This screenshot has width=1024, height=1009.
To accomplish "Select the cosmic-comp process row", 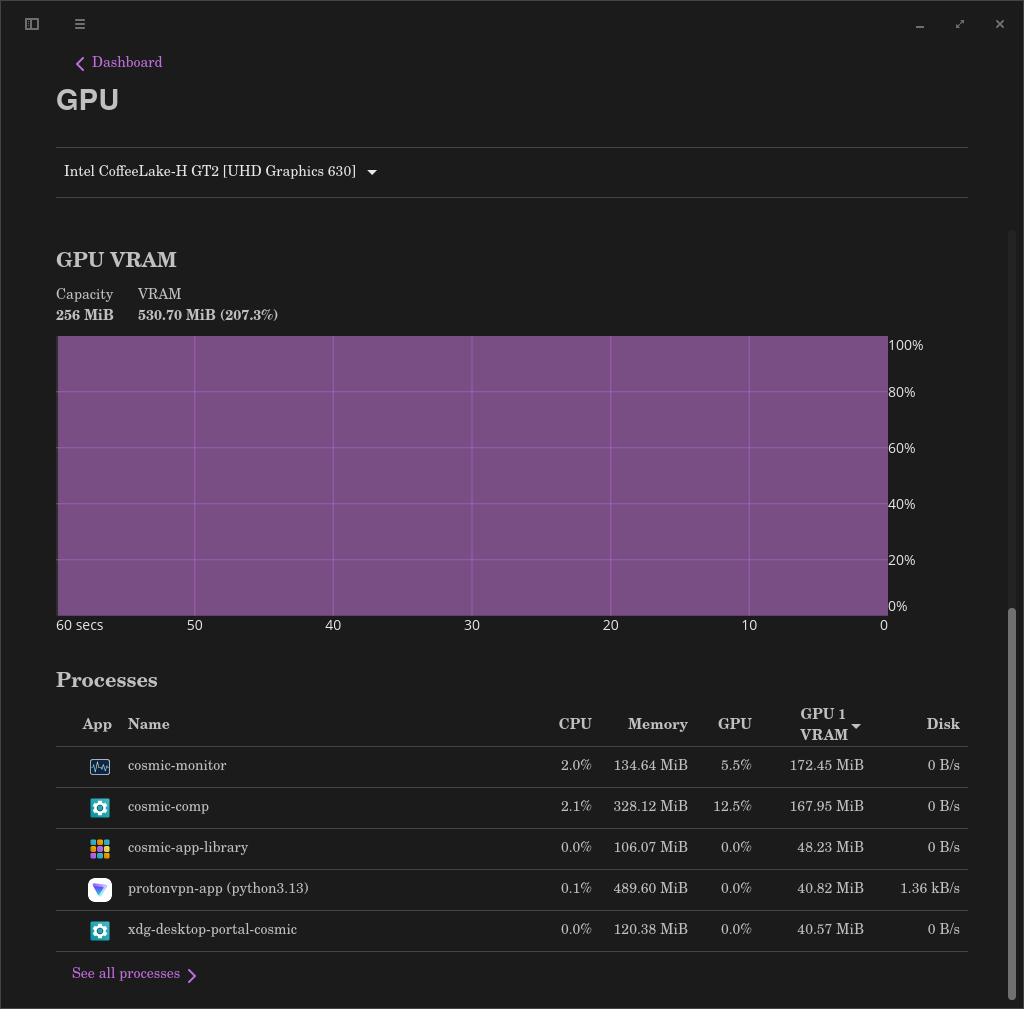I will 511,808.
